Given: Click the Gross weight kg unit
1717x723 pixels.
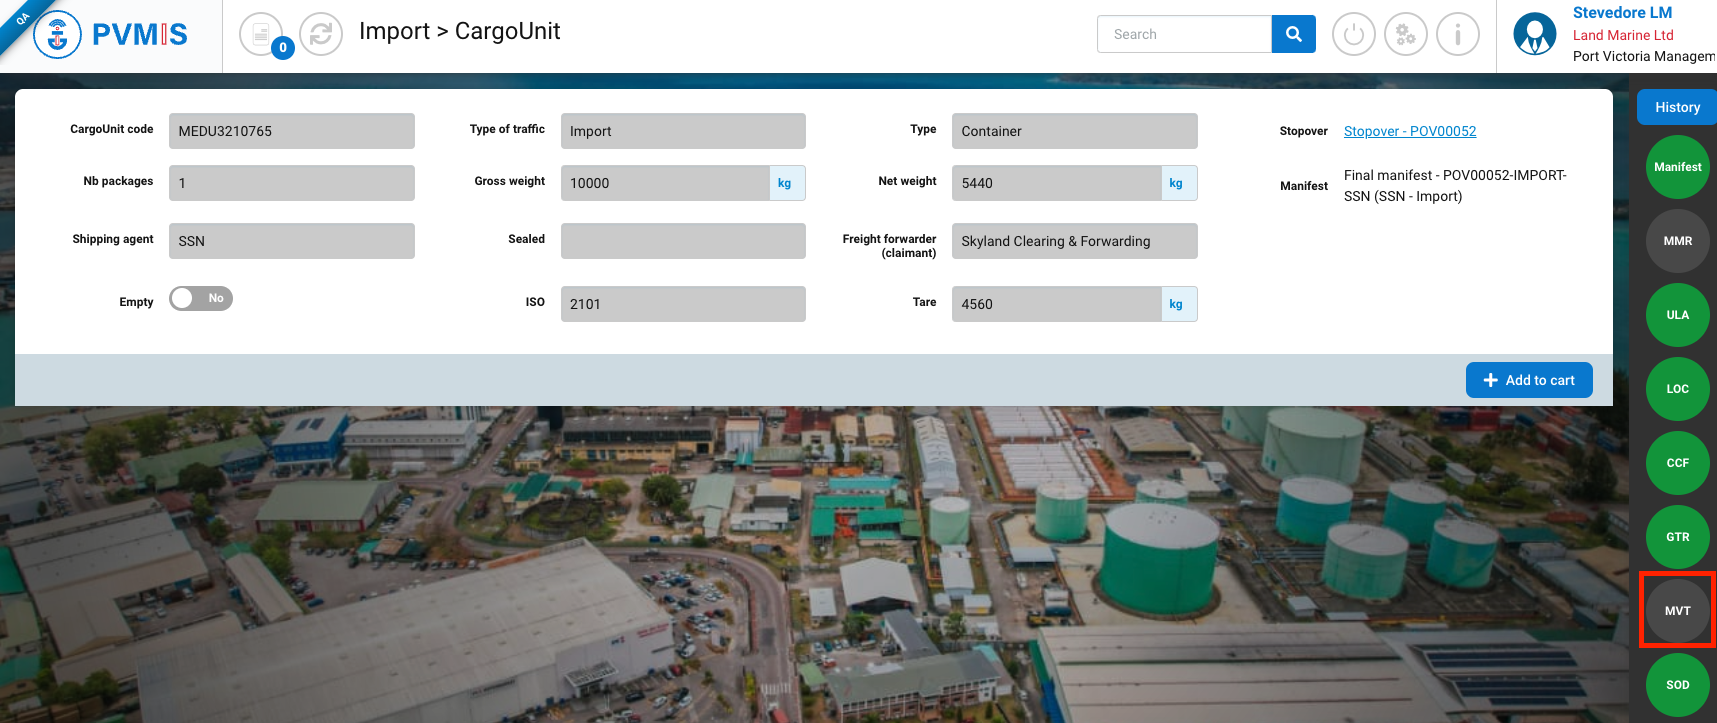Looking at the screenshot, I should (785, 183).
